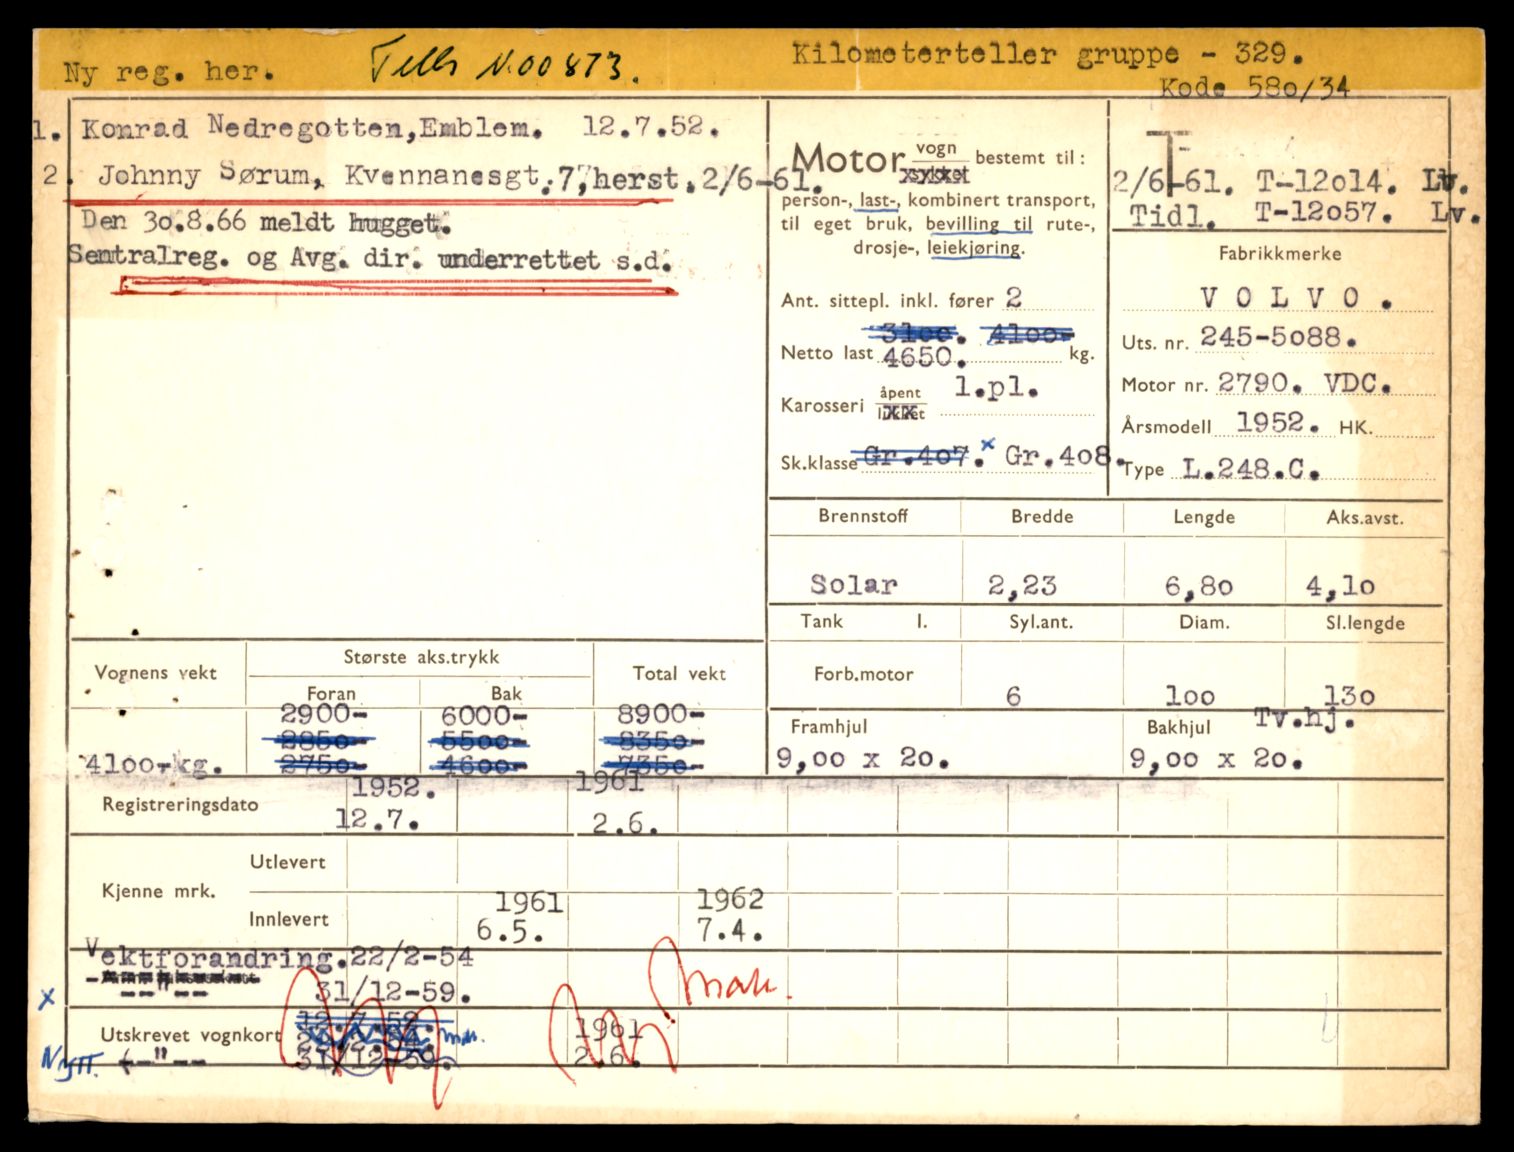
Task: Click the Aks.avst. value 4,10
Action: (x=1340, y=586)
